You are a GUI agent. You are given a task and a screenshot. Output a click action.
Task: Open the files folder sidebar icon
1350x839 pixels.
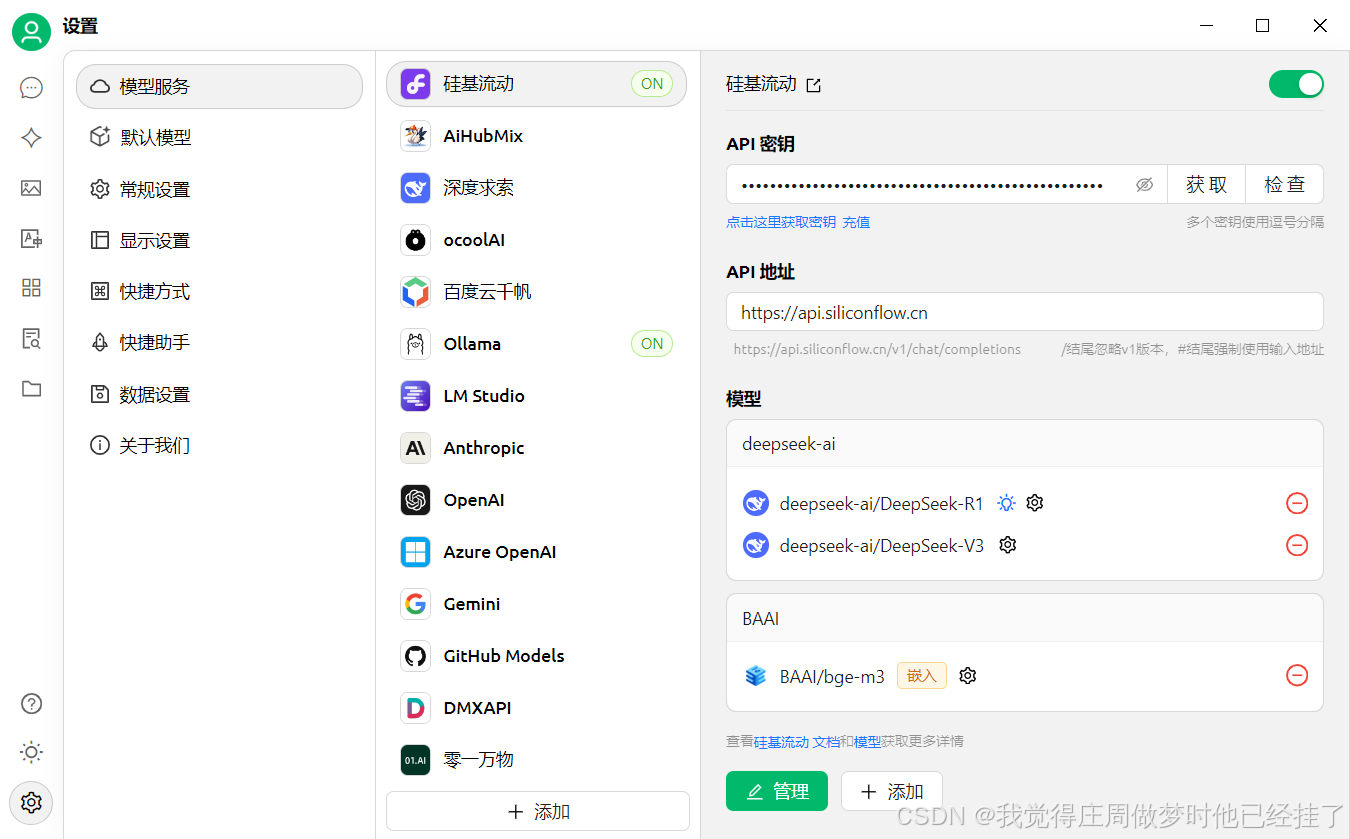tap(32, 388)
